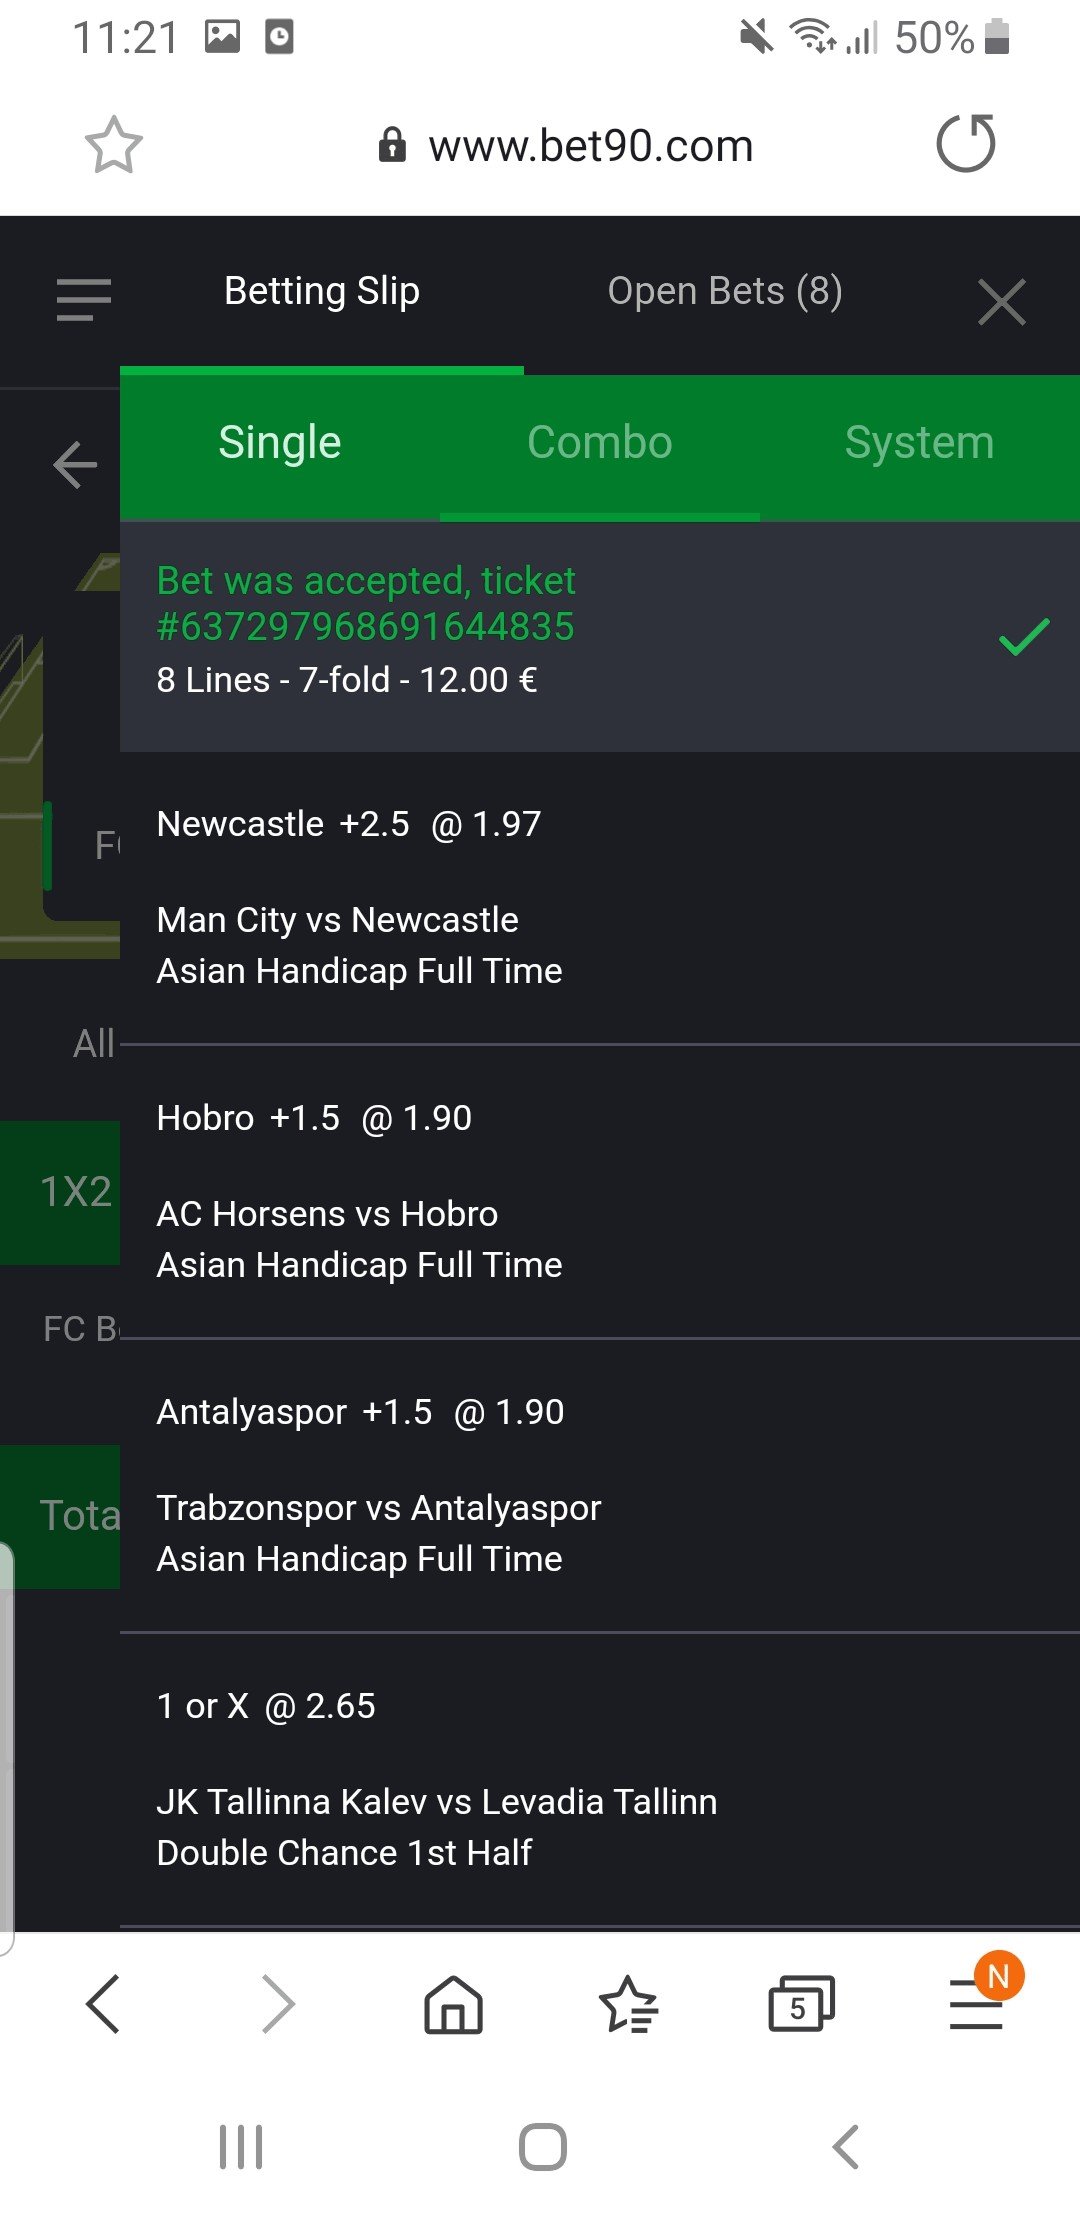This screenshot has height=2220, width=1080.
Task: Open Android recent apps button
Action: 241,2146
